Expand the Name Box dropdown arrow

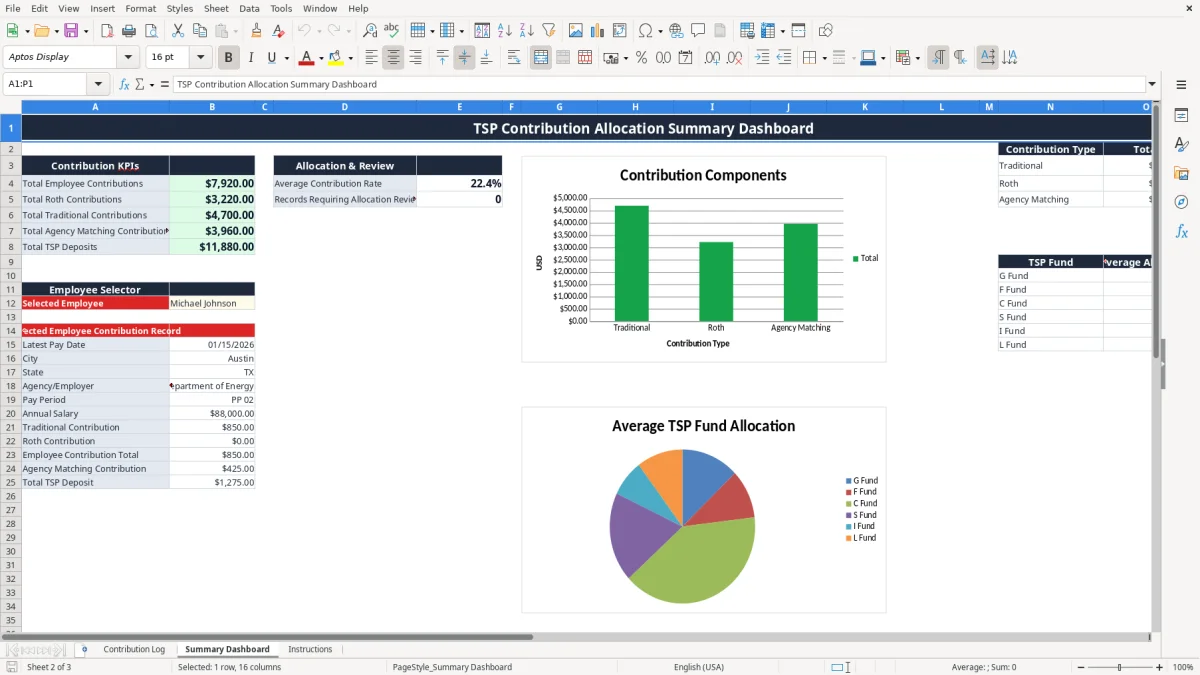pyautogui.click(x=98, y=84)
